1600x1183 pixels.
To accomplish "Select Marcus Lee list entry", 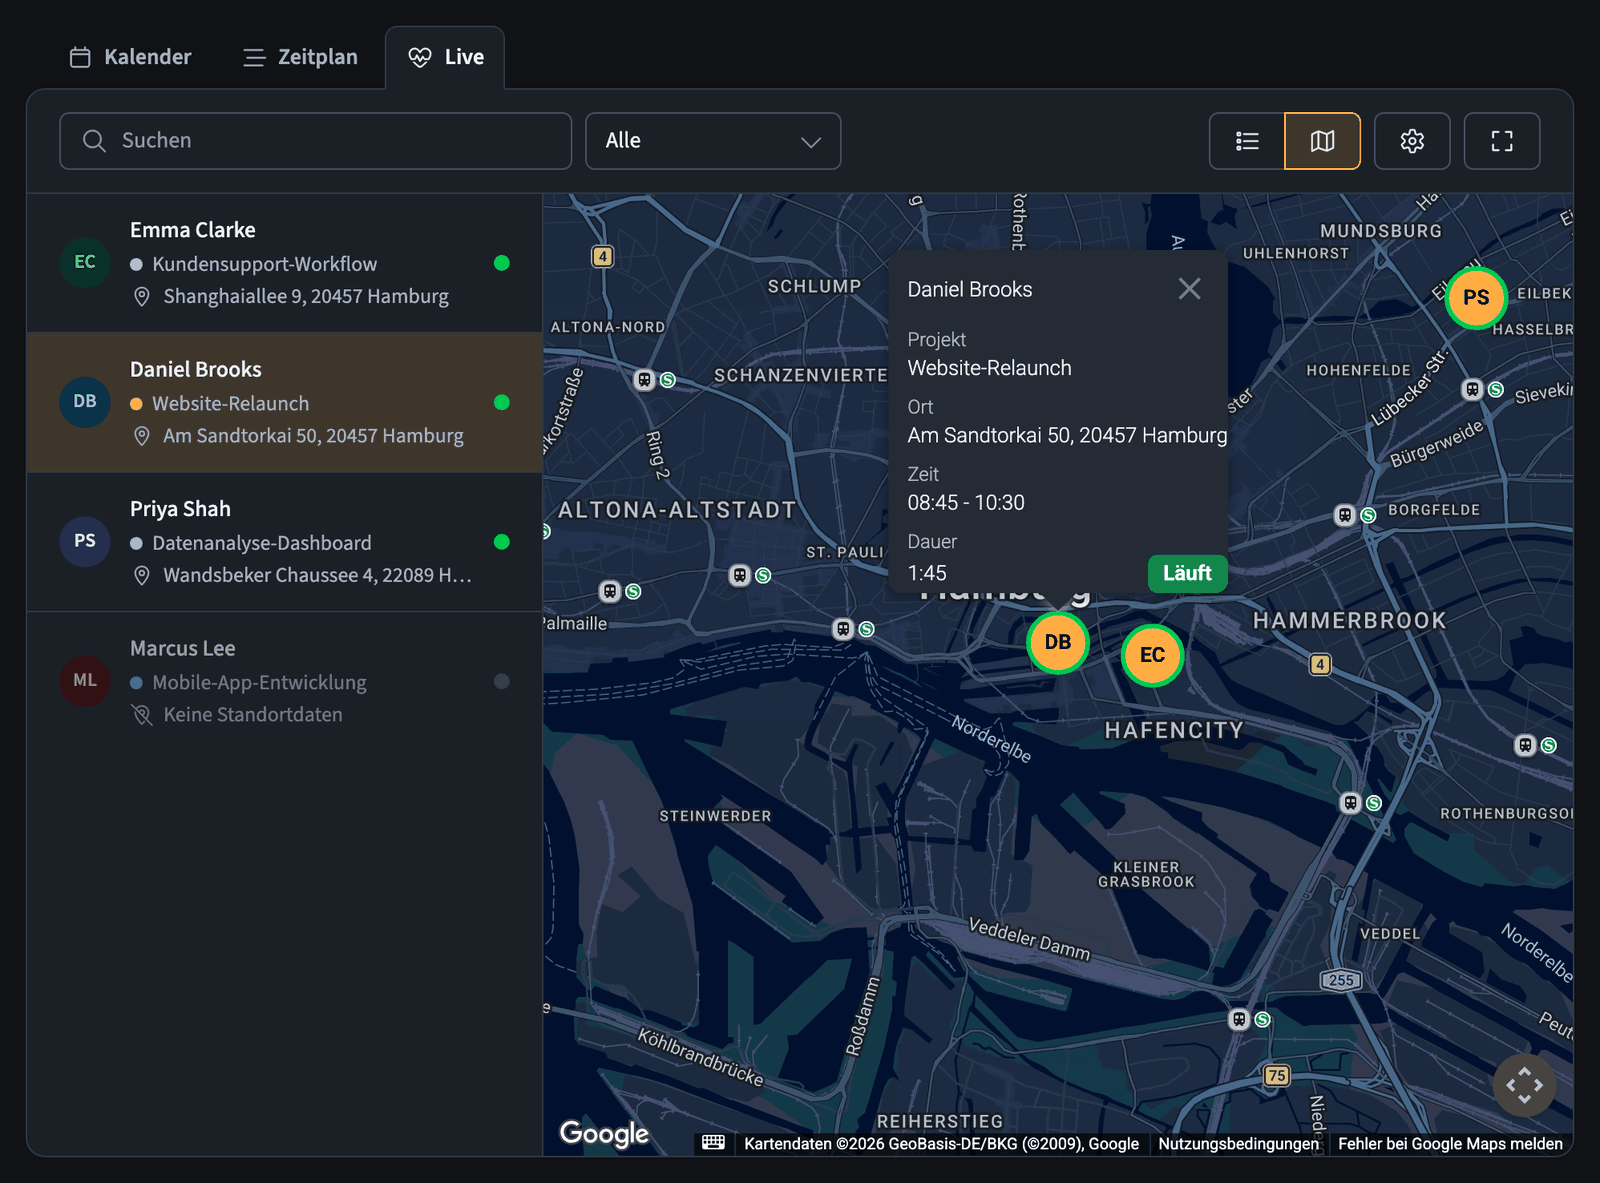I will (x=285, y=681).
